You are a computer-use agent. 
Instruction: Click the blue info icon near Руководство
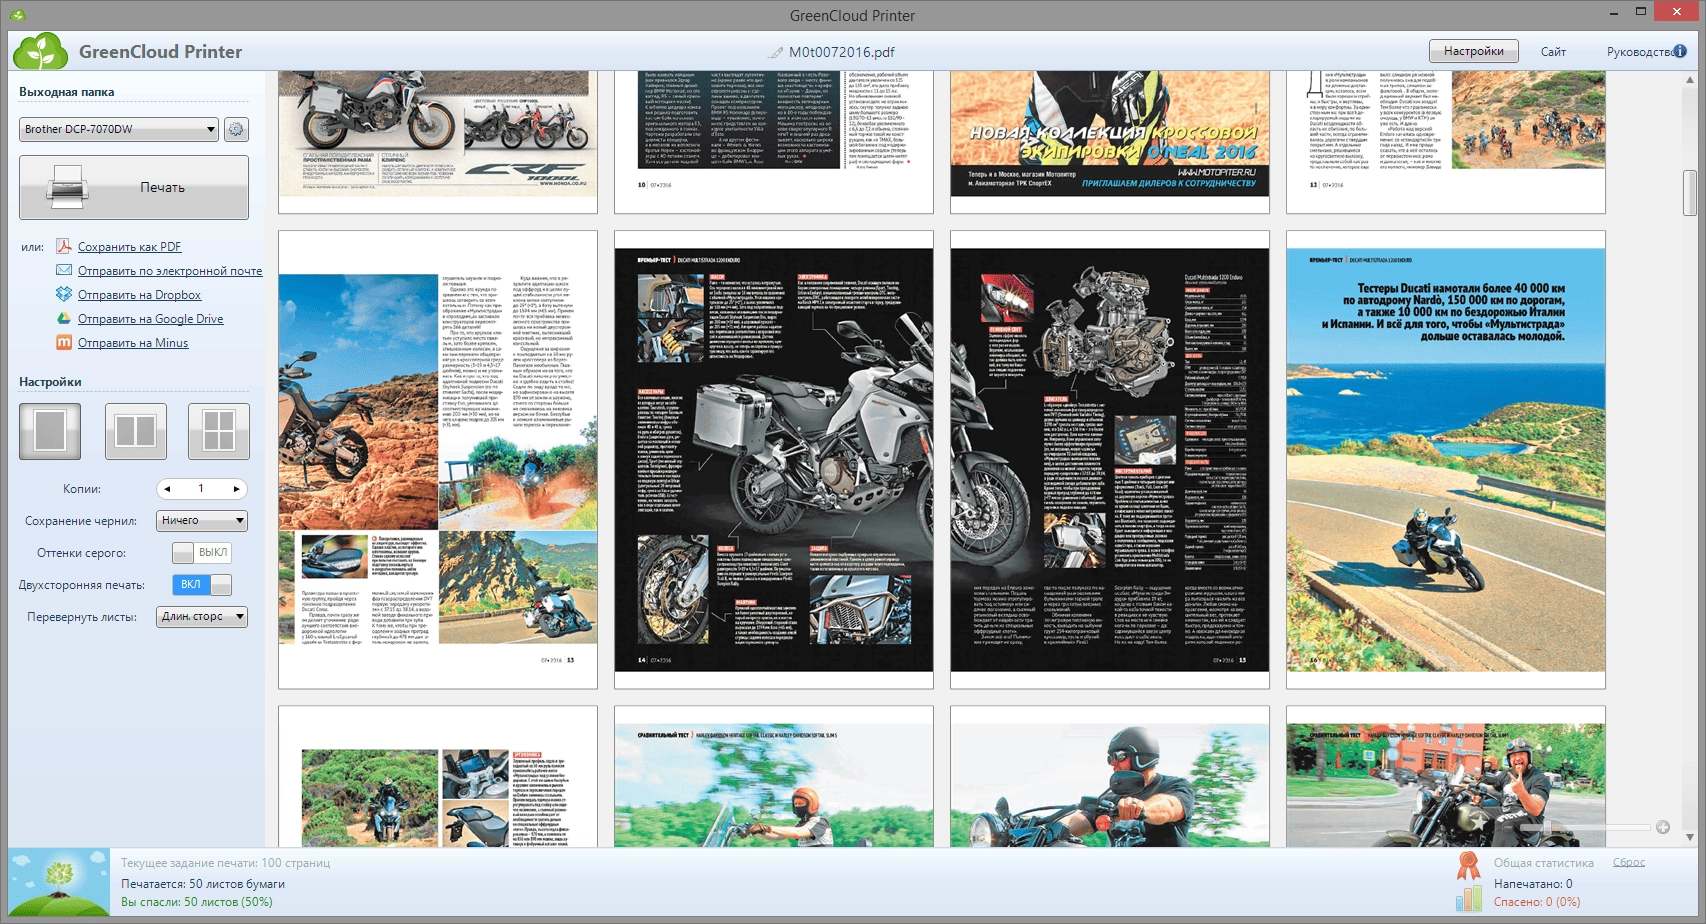1680,51
